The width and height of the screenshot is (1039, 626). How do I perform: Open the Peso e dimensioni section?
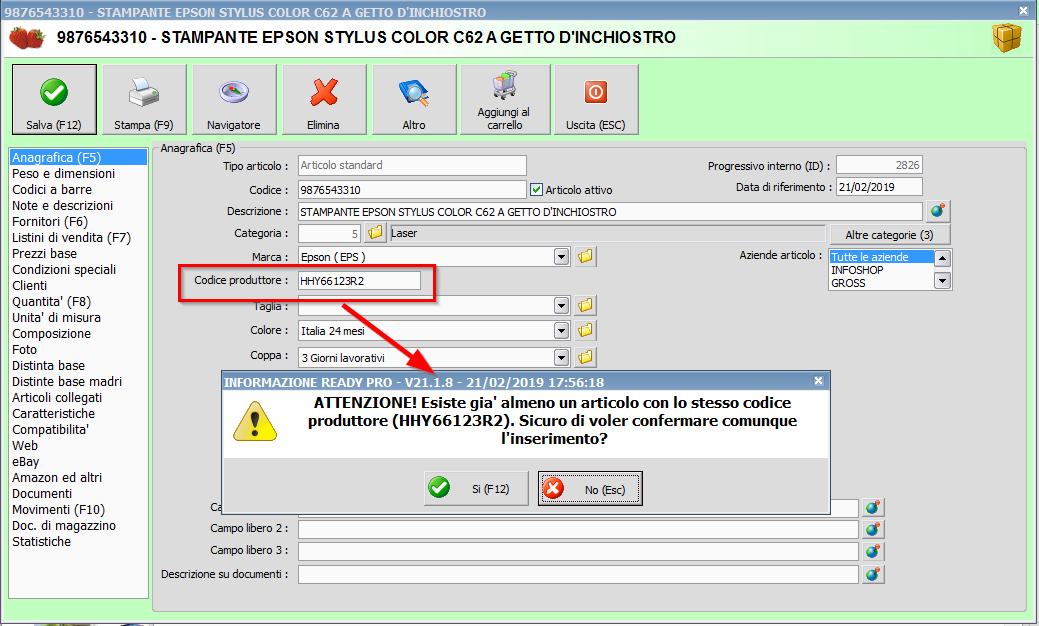[x=64, y=174]
